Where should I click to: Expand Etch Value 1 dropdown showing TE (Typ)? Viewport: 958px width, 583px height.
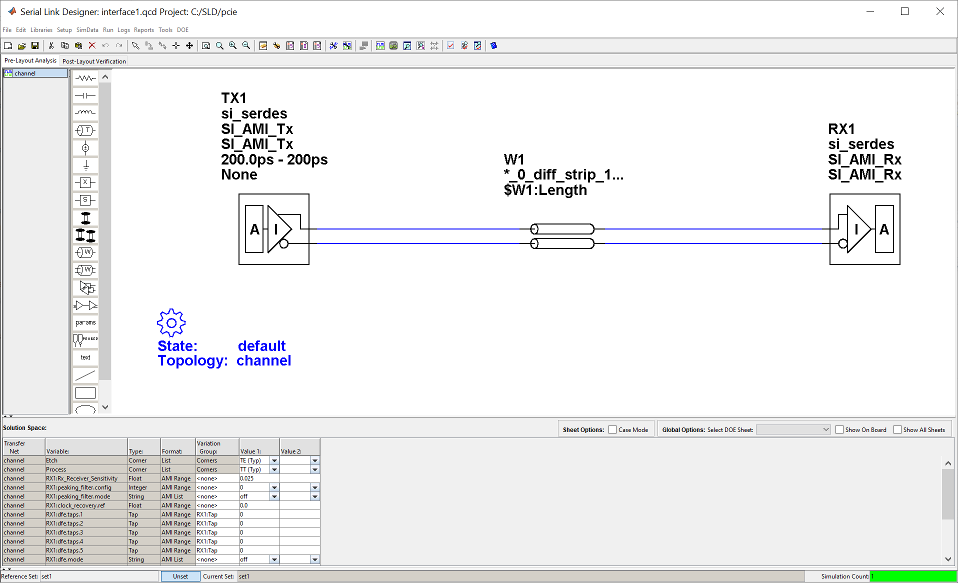pyautogui.click(x=274, y=460)
